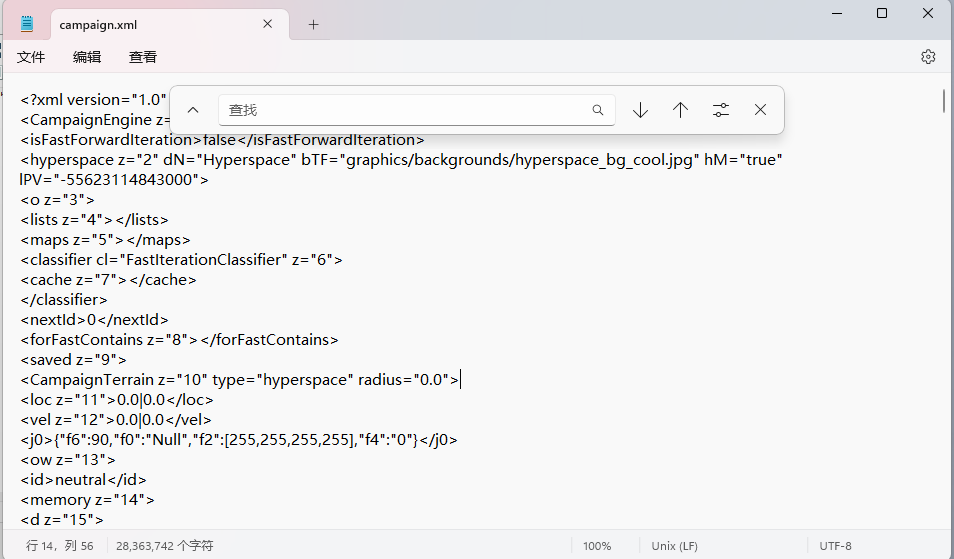Screen dimensions: 954x559
Task: Click the UTF-8 encoding indicator
Action: 835,546
